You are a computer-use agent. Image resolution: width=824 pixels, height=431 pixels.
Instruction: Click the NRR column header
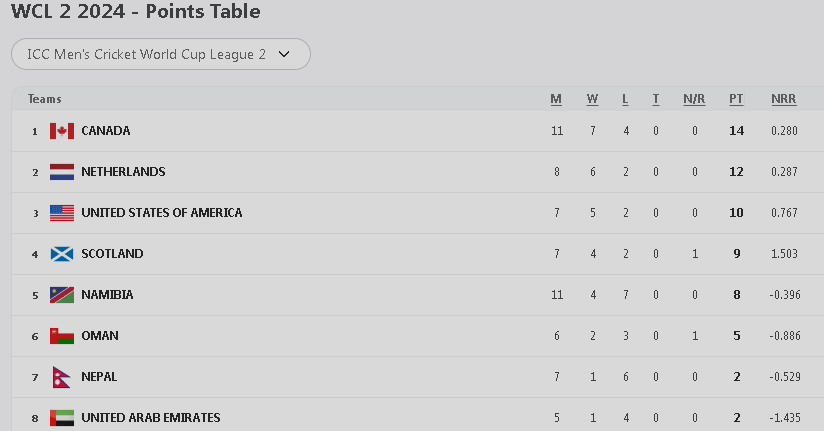point(783,99)
